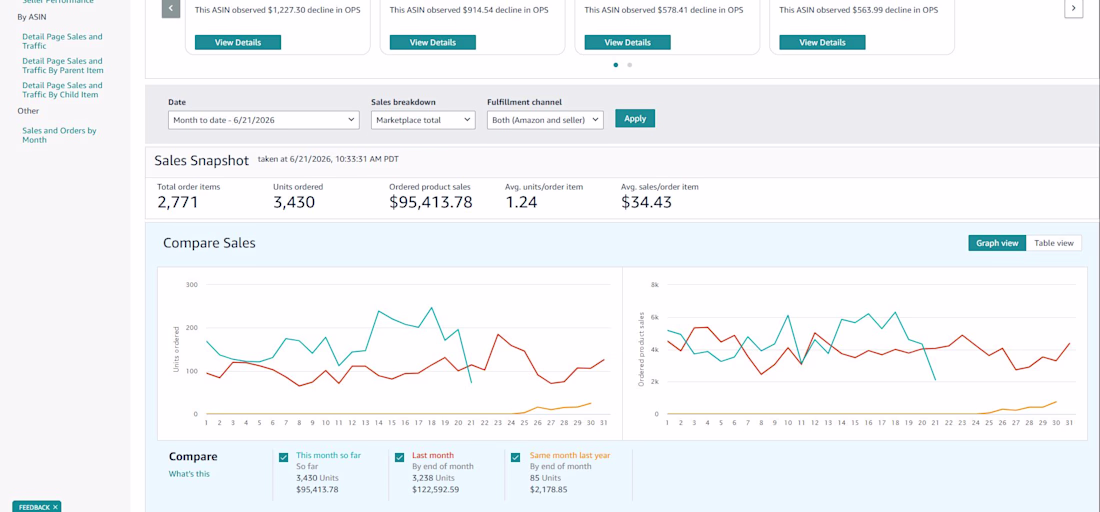This screenshot has height=512, width=1100.
Task: Open Detail Page Sales By Child Item
Action: (x=62, y=90)
